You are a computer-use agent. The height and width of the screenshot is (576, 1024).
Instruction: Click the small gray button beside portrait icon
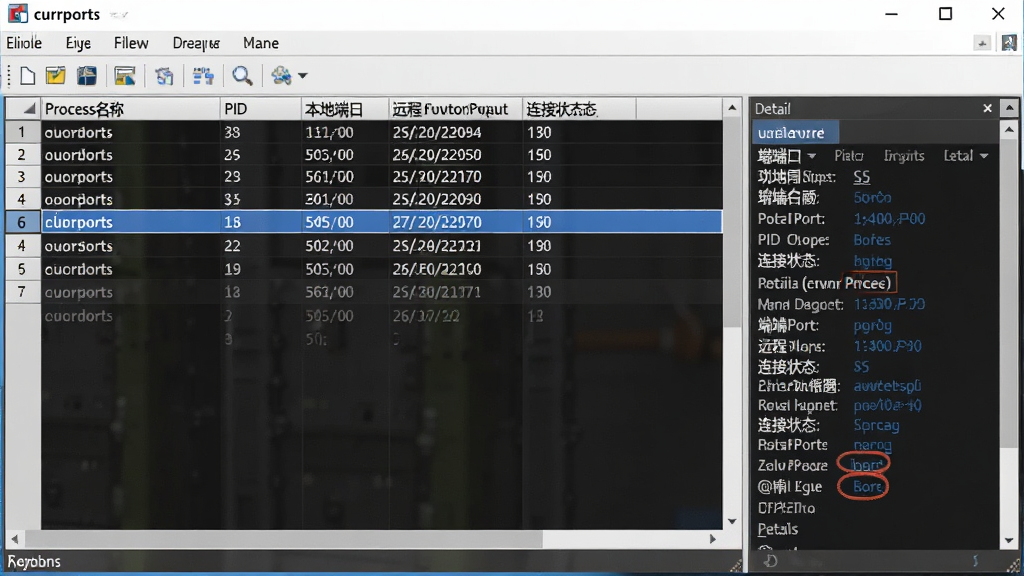(x=982, y=43)
